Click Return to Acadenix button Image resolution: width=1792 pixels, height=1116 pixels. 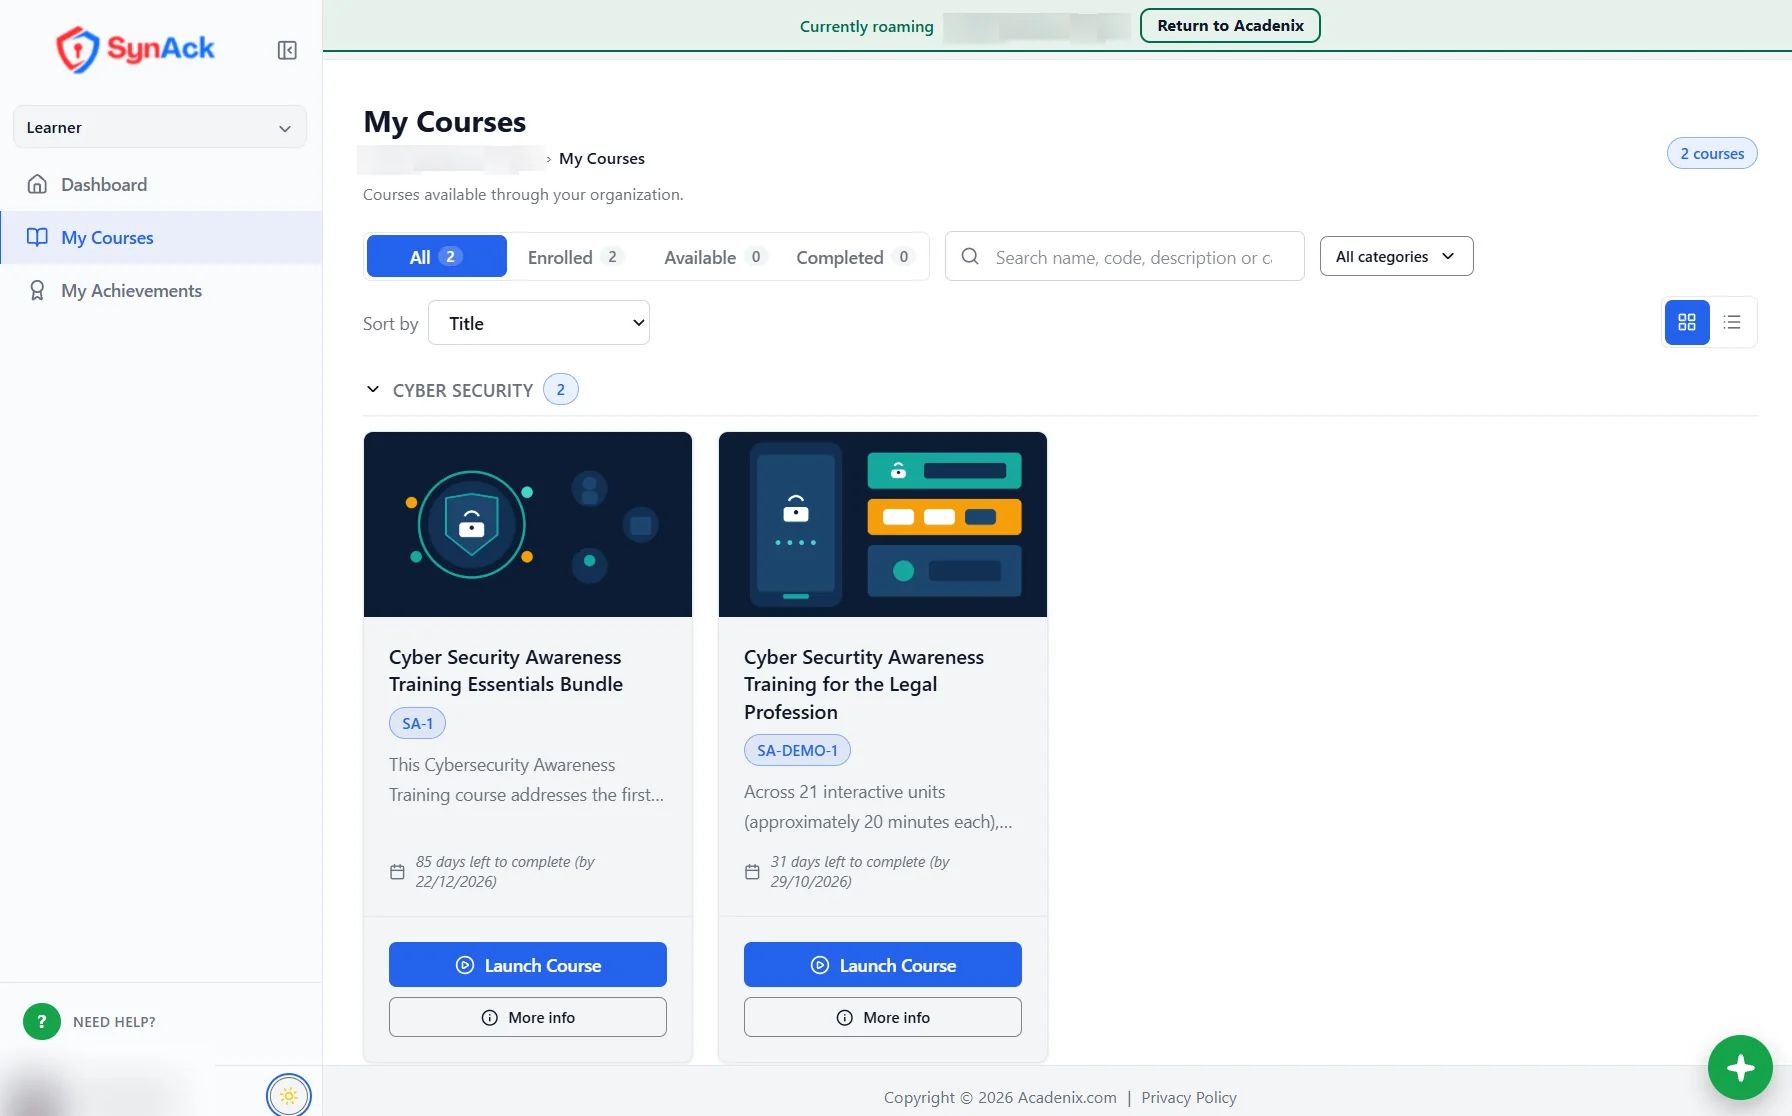[x=1230, y=25]
